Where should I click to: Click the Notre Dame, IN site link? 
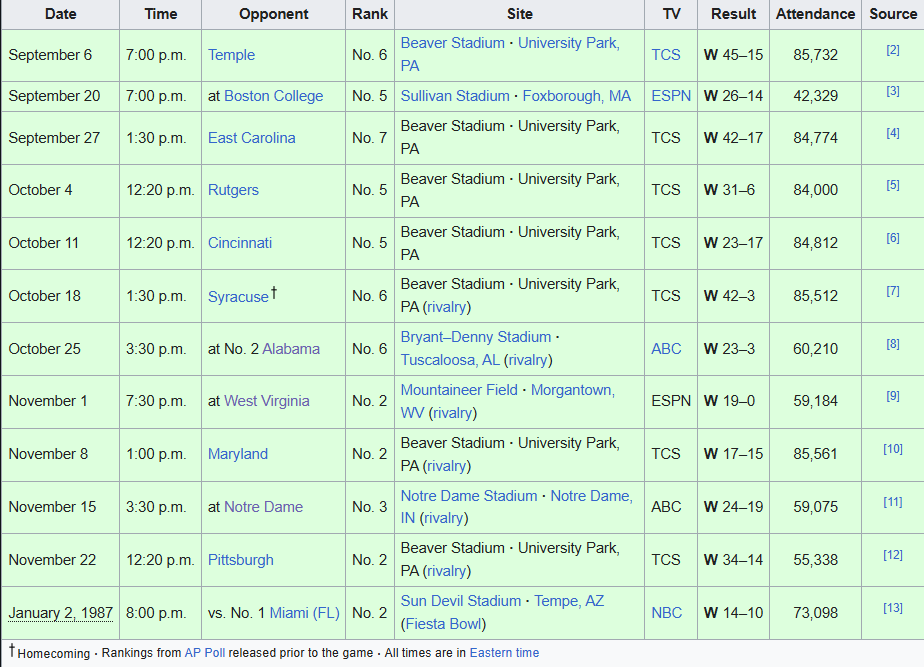[592, 496]
